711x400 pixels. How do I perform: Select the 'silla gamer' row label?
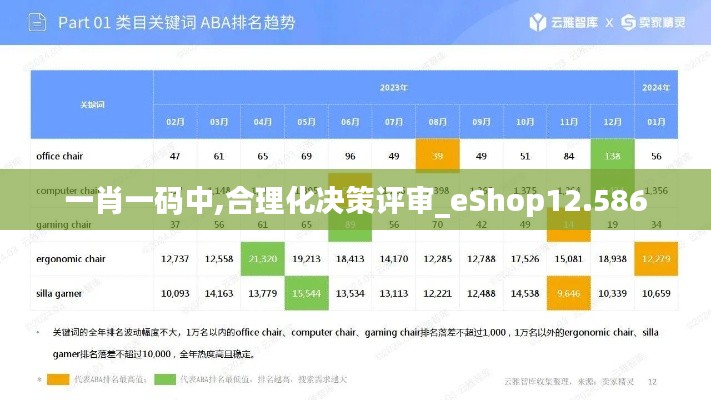click(59, 293)
